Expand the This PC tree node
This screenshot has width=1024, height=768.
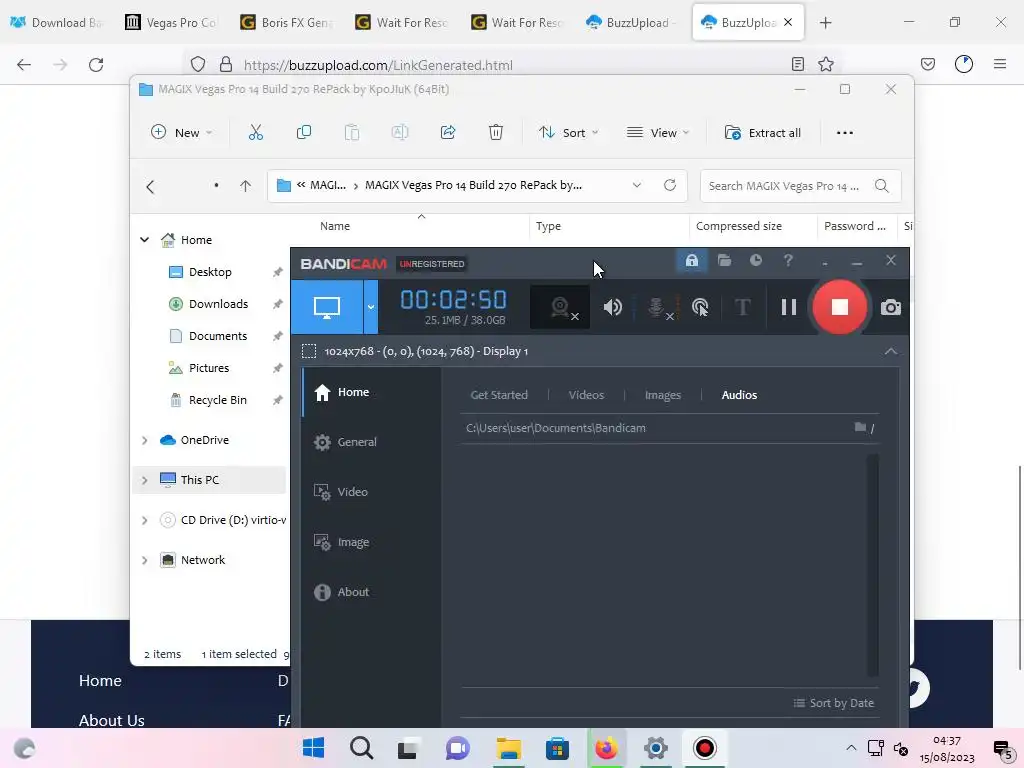144,480
